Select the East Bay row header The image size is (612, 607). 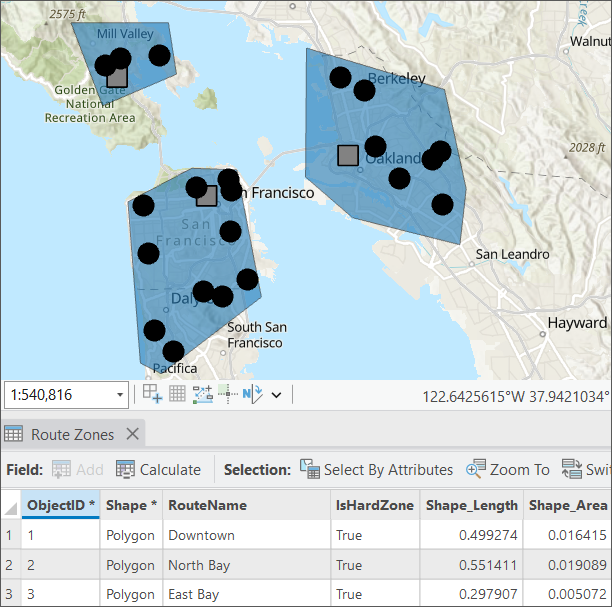pos(10,594)
